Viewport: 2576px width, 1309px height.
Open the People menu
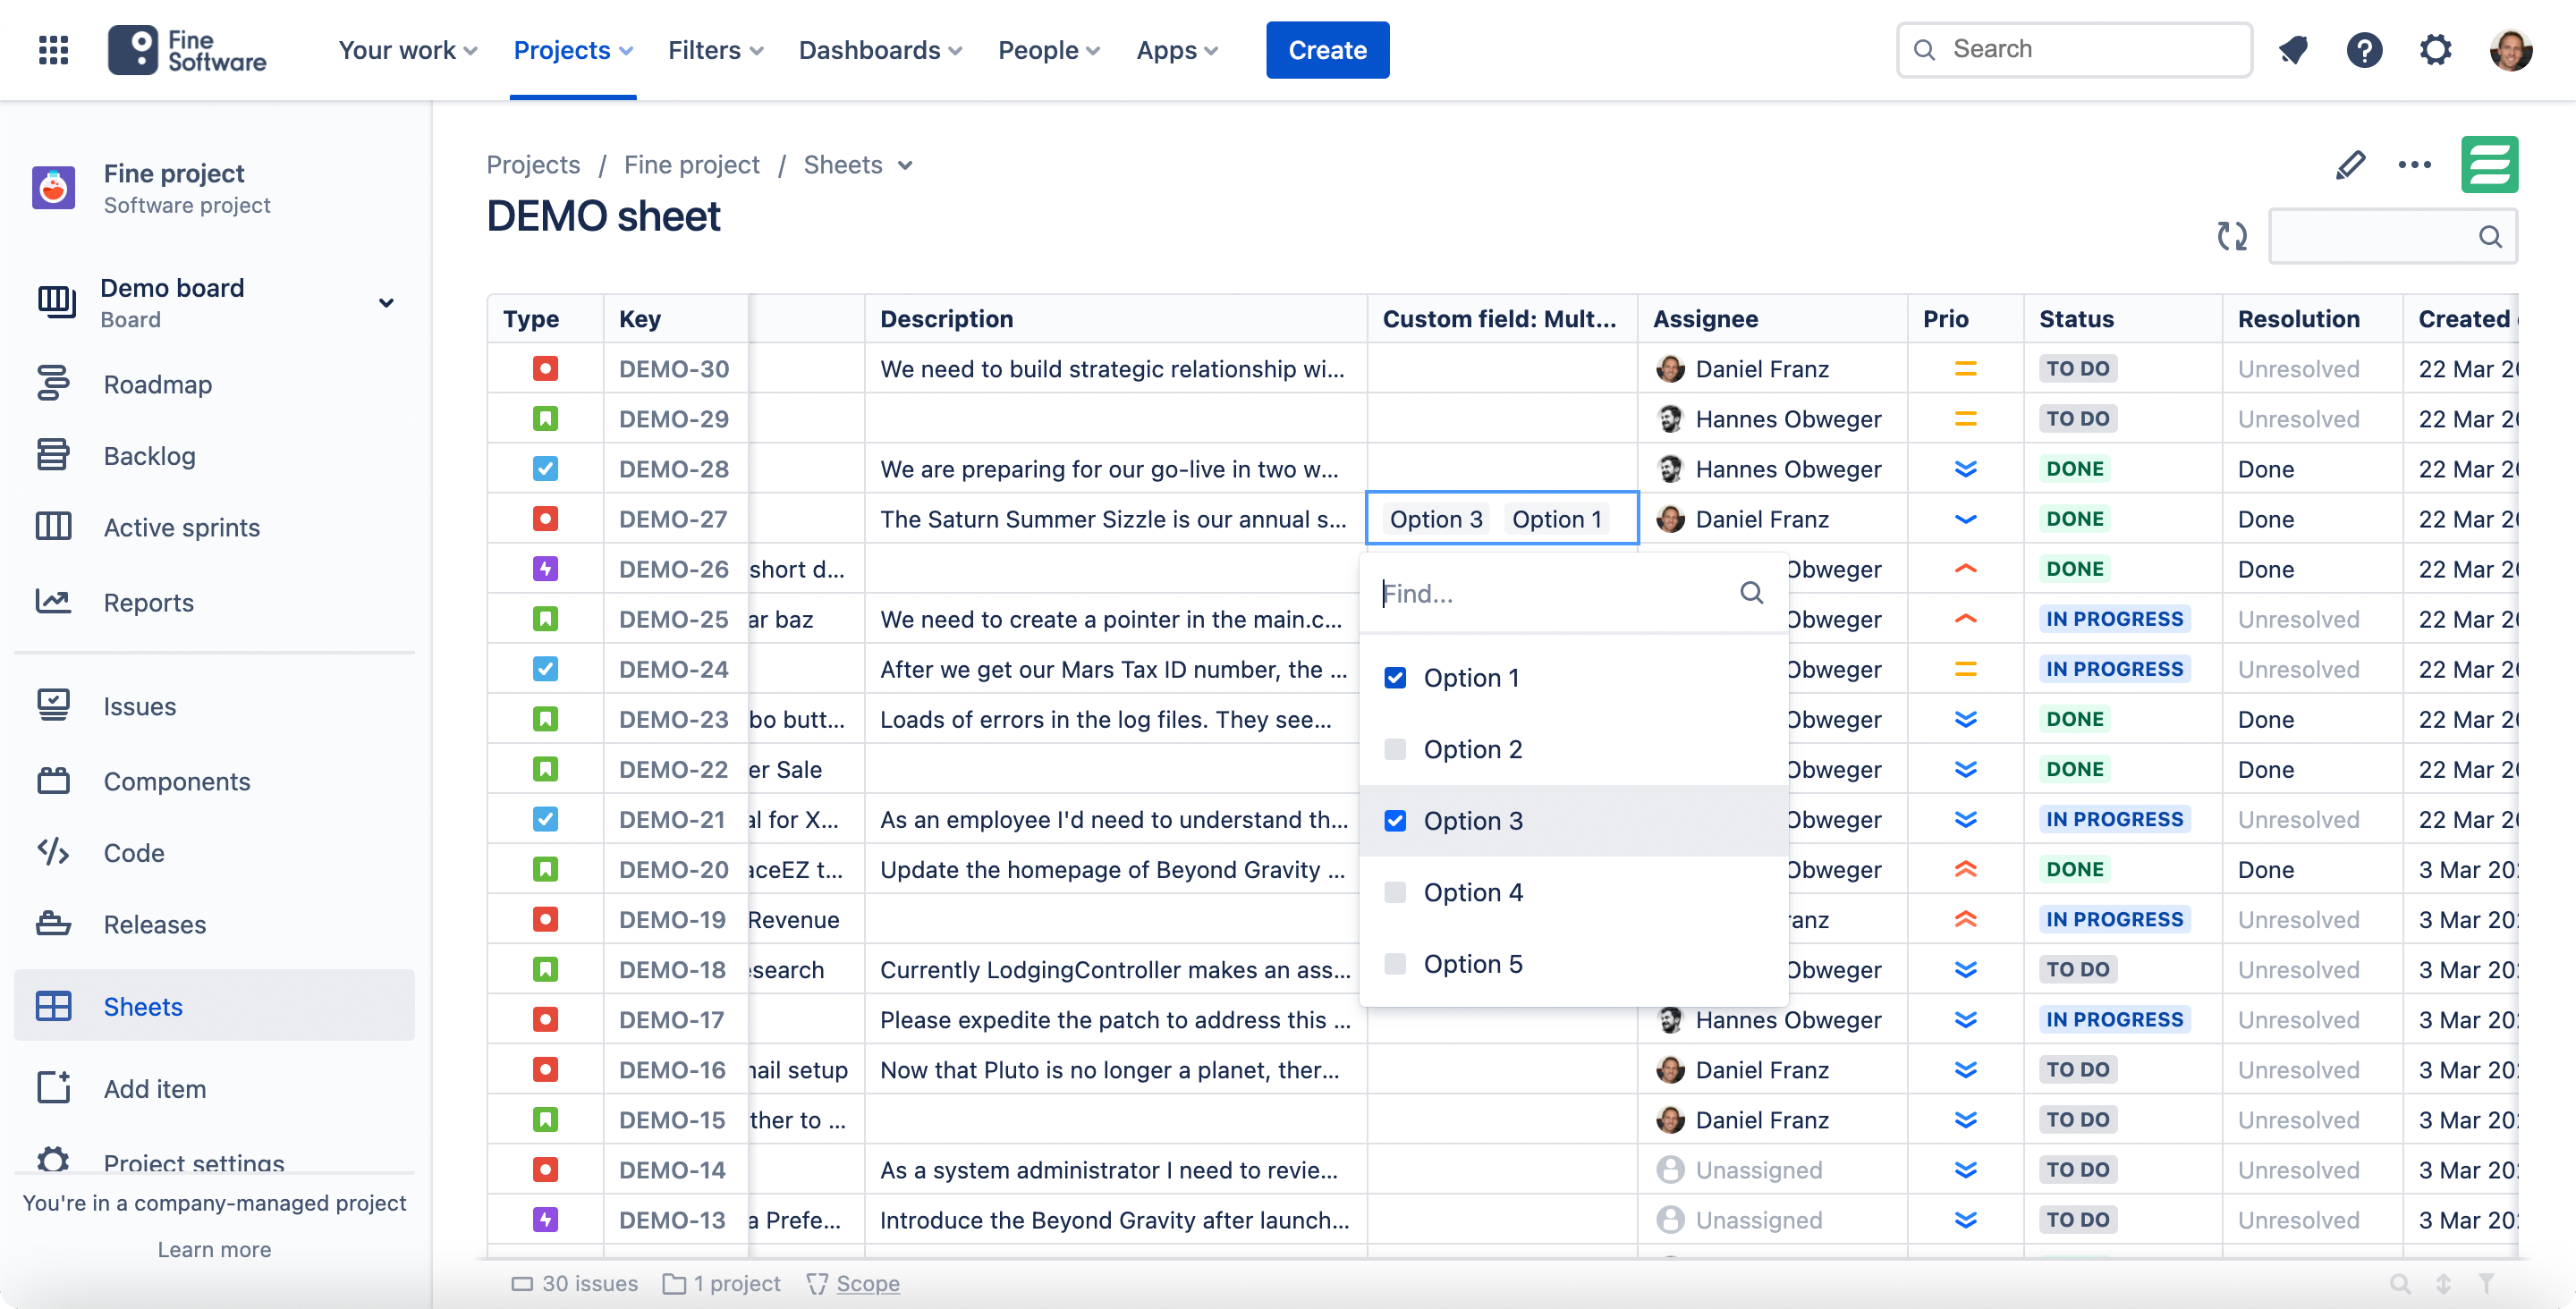pos(1047,49)
